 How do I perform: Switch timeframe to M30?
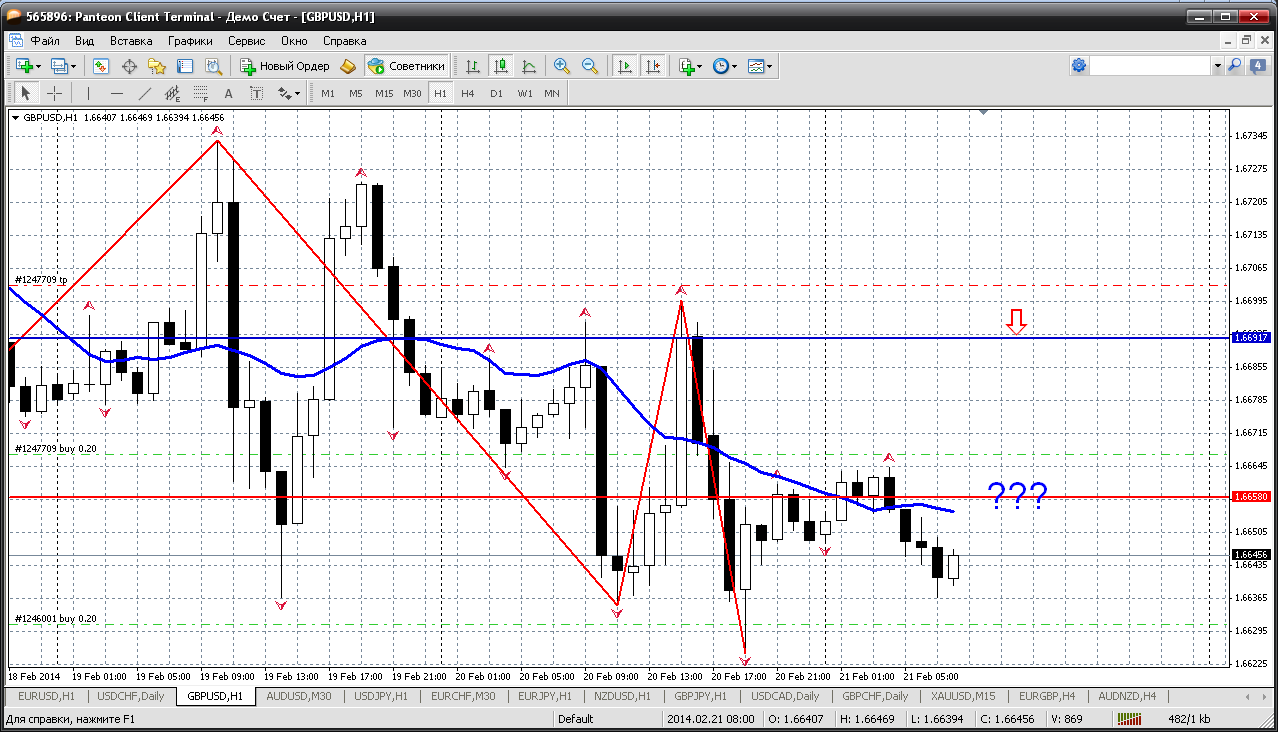tap(412, 93)
